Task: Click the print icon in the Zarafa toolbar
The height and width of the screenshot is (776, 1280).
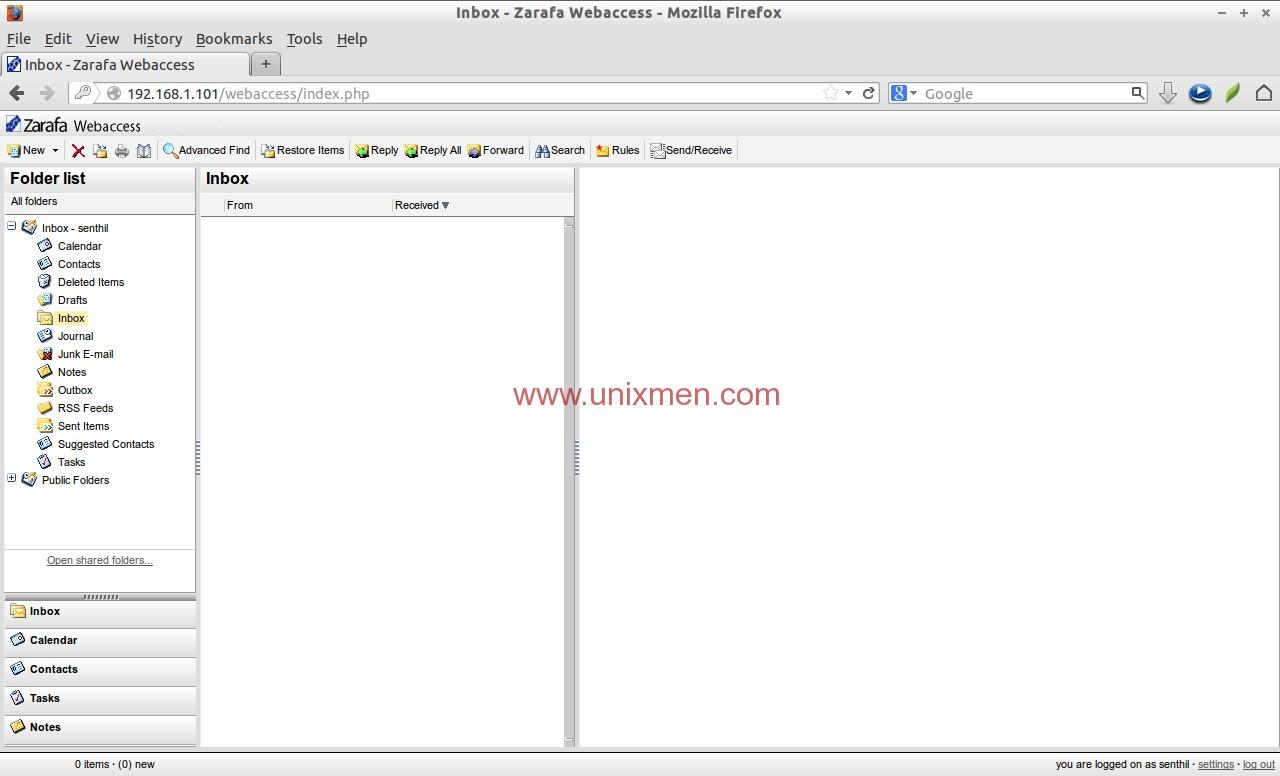Action: point(122,151)
